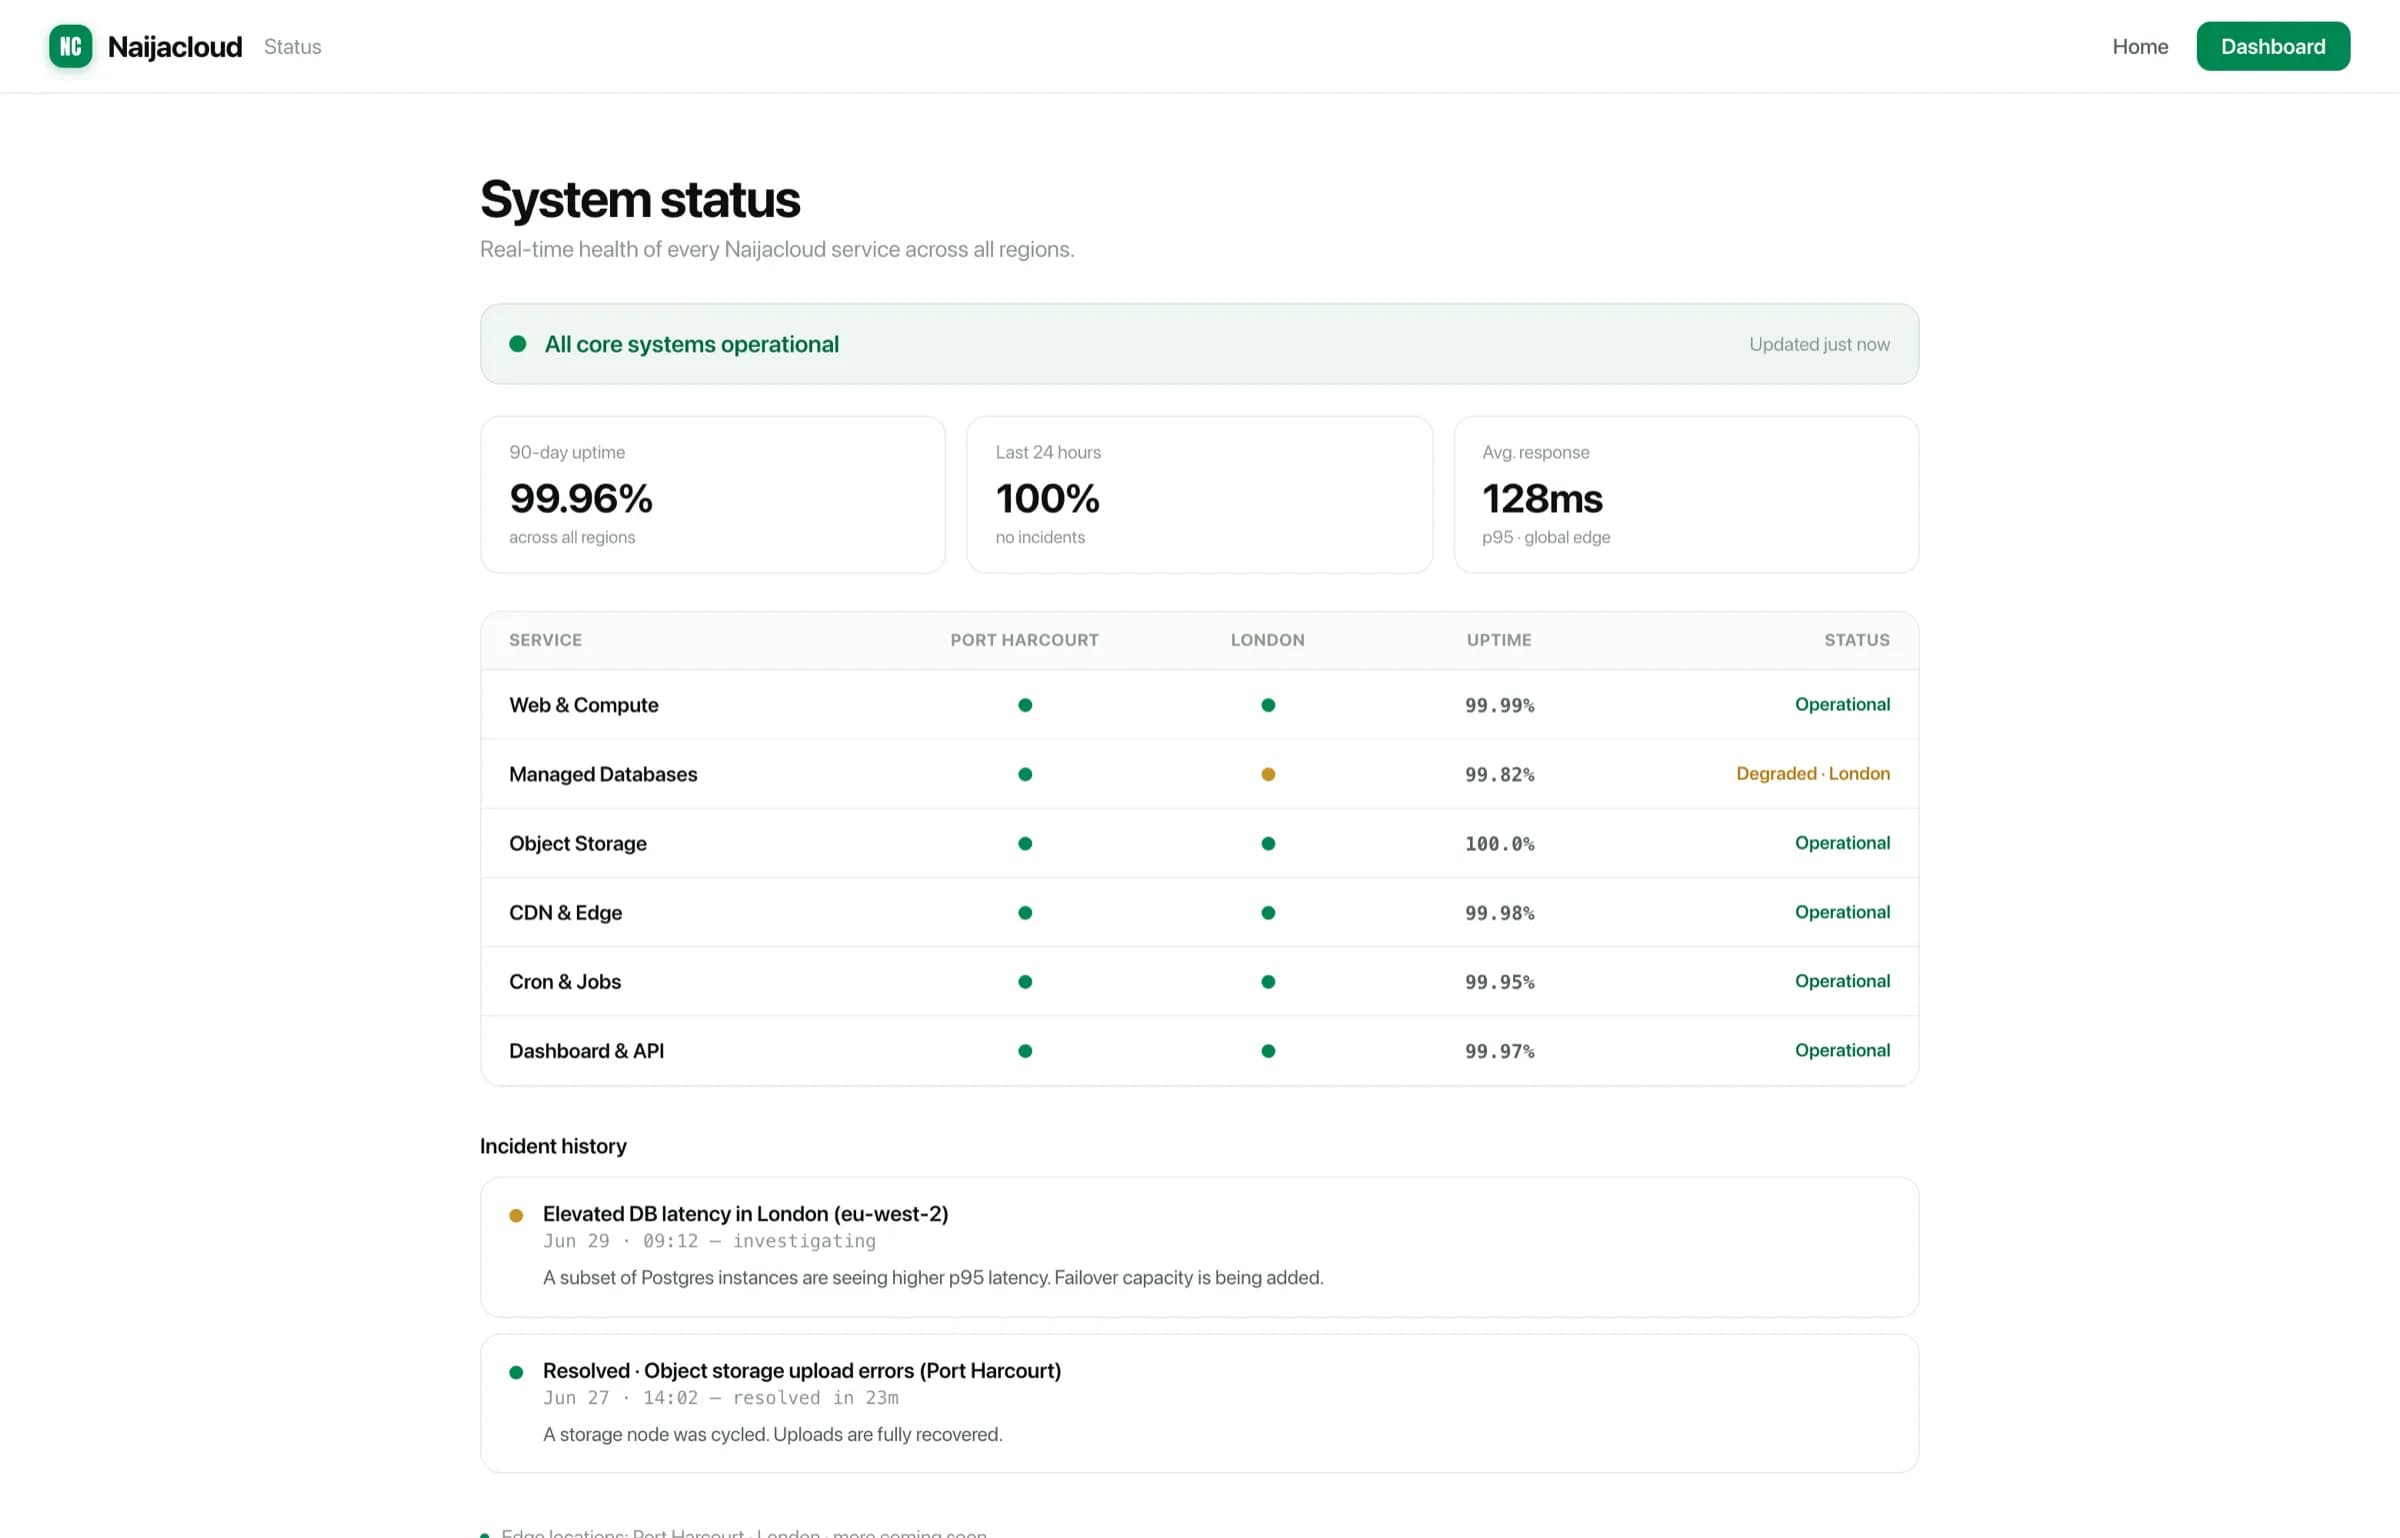Open the Elevated DB latency in London incident title
2400x1538 pixels.
pyautogui.click(x=745, y=1214)
